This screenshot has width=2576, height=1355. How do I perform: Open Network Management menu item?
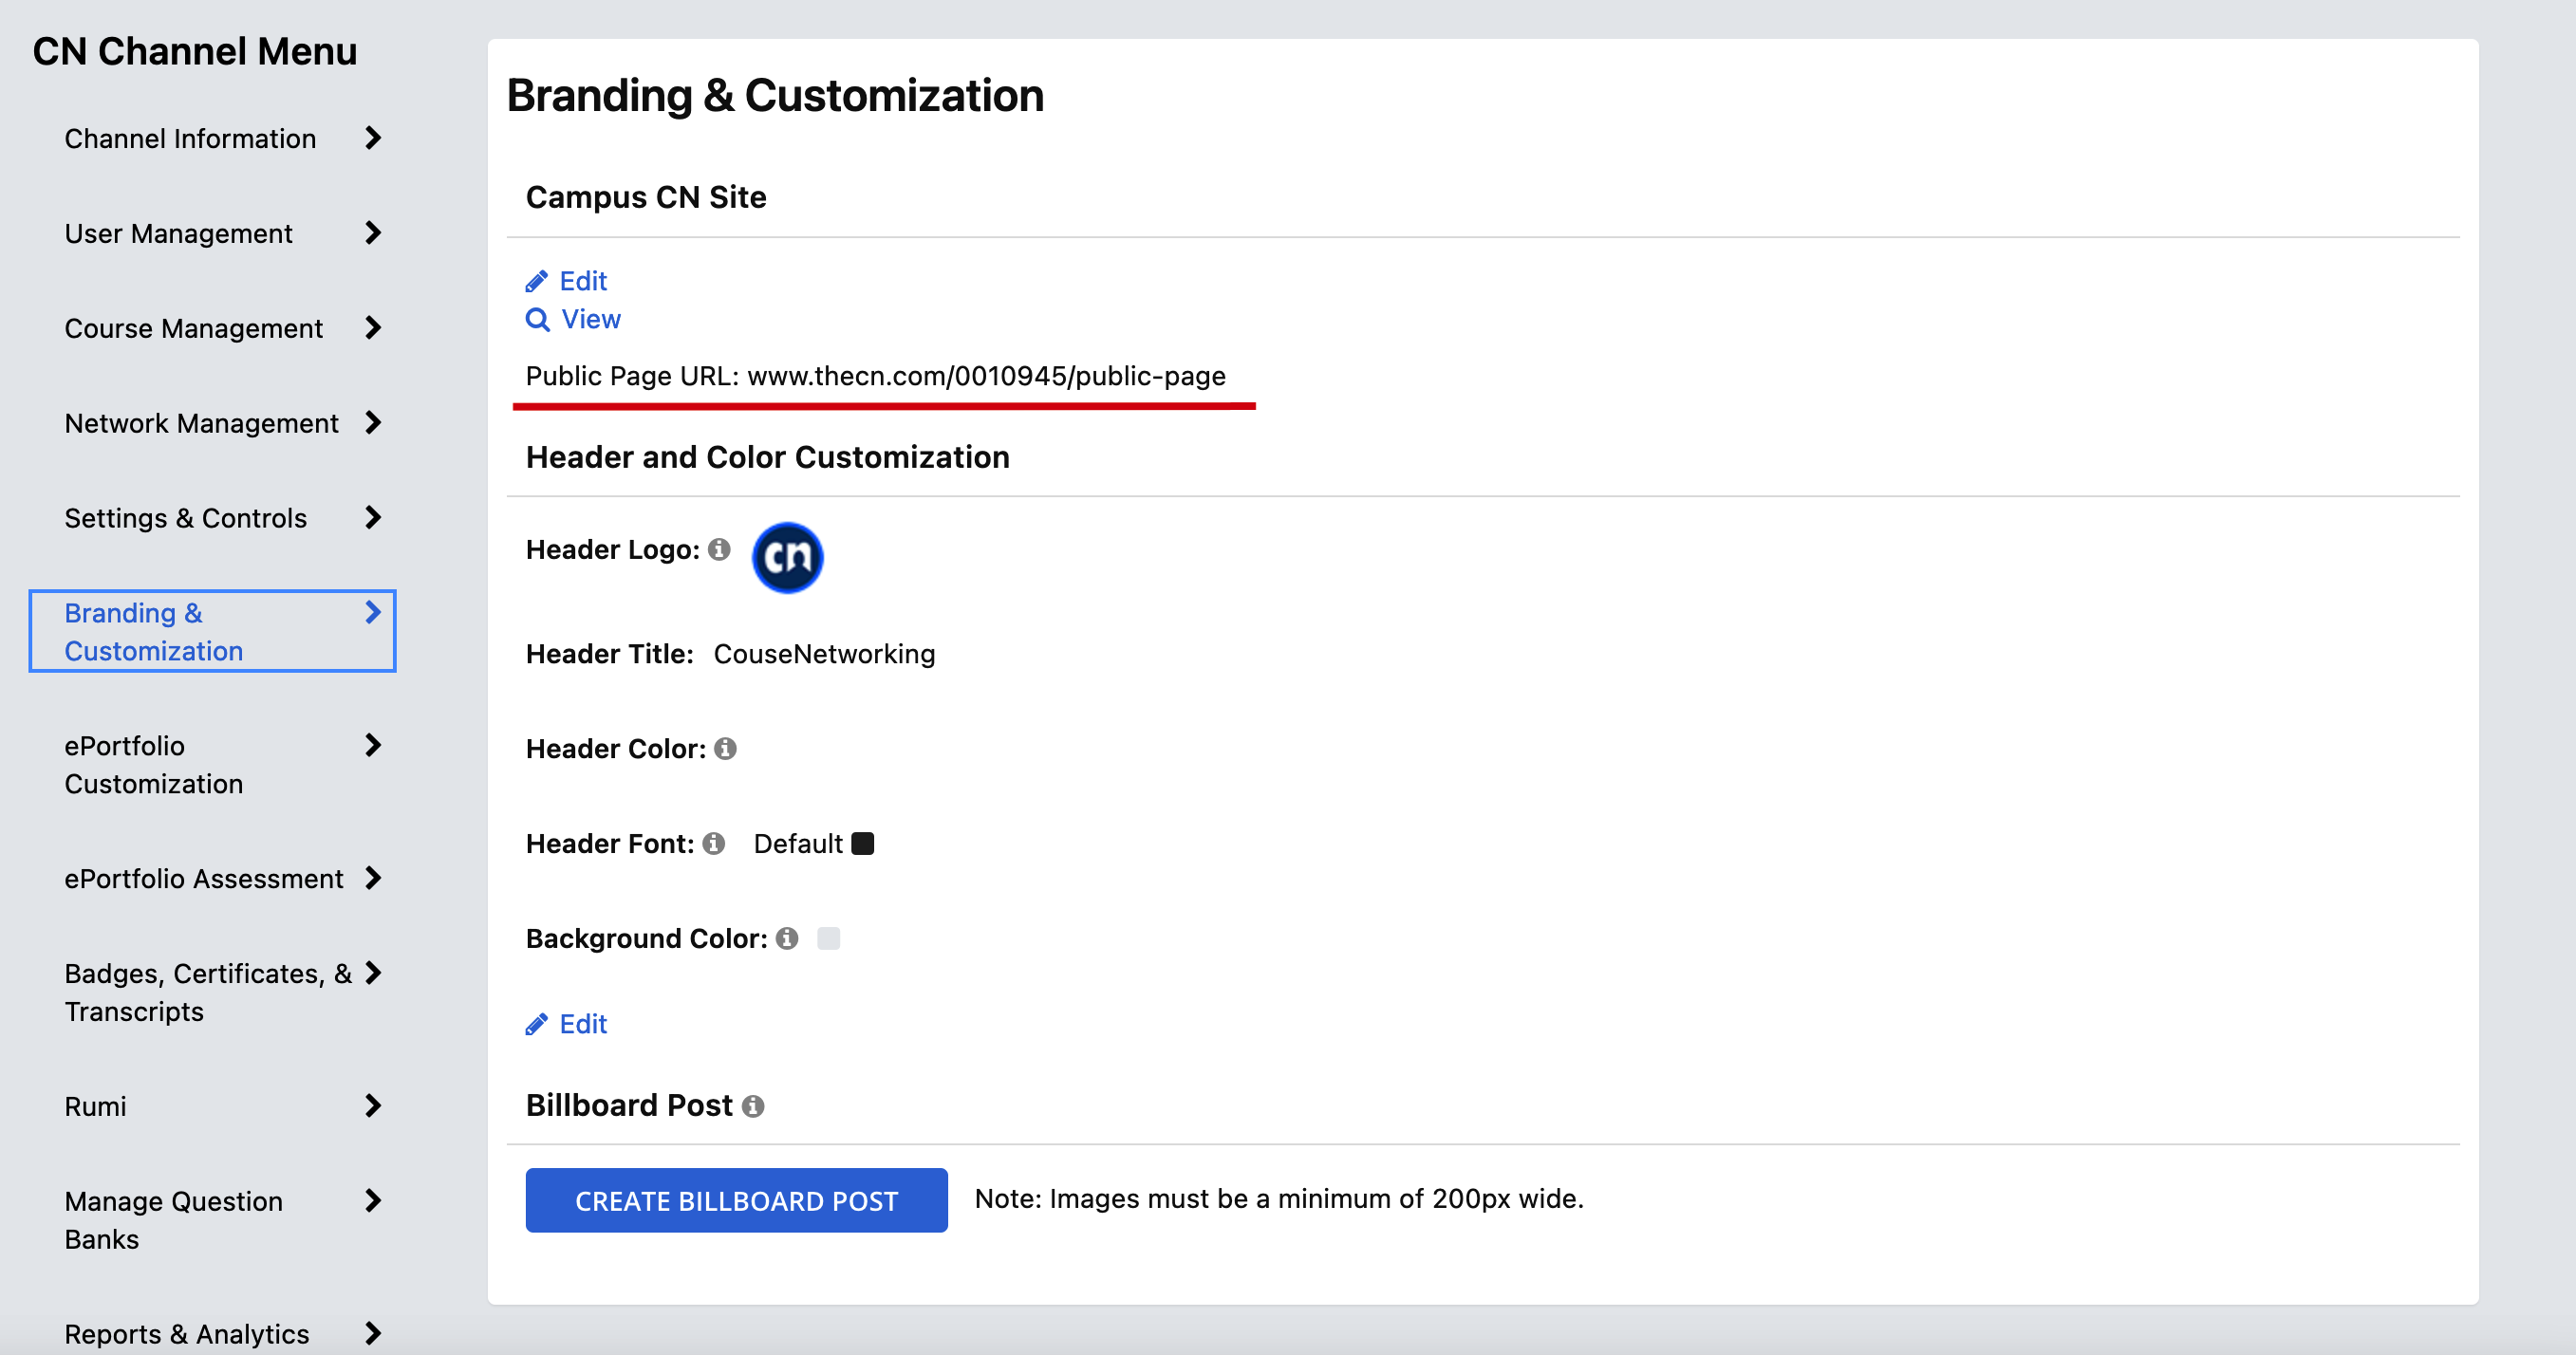pyautogui.click(x=202, y=424)
